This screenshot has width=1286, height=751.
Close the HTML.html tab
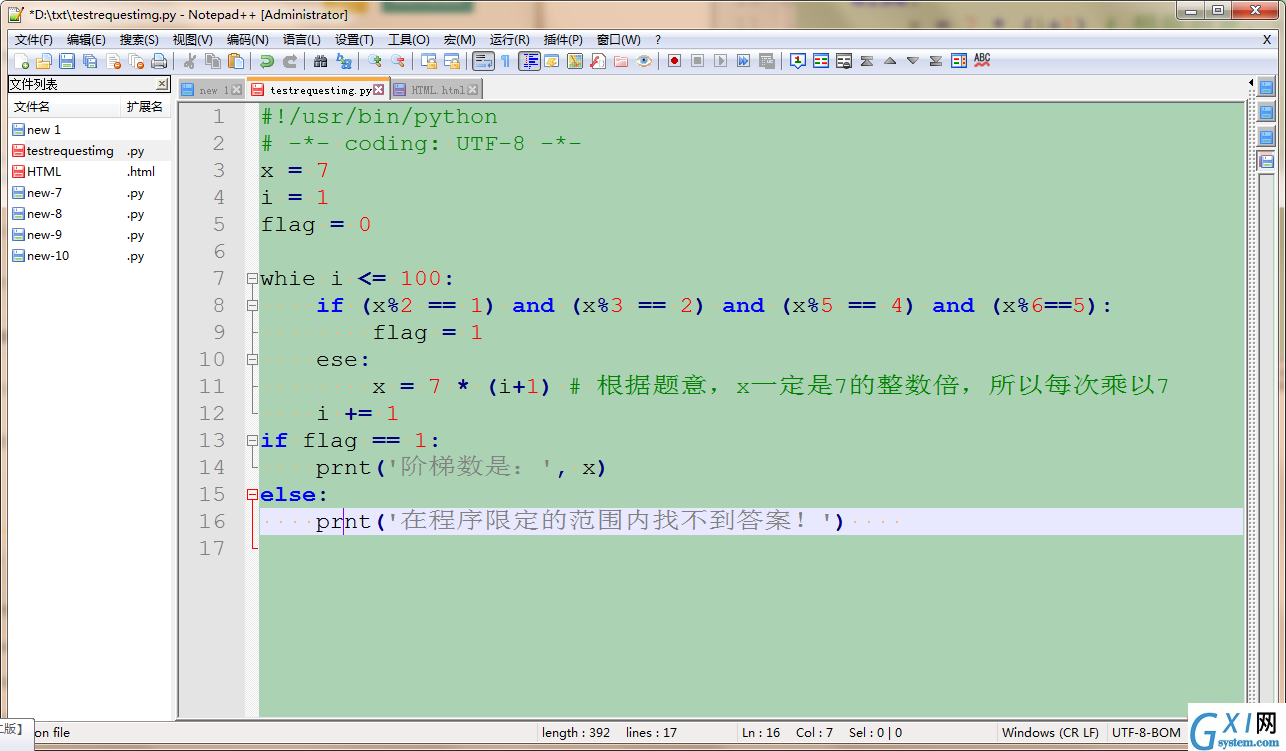point(474,90)
